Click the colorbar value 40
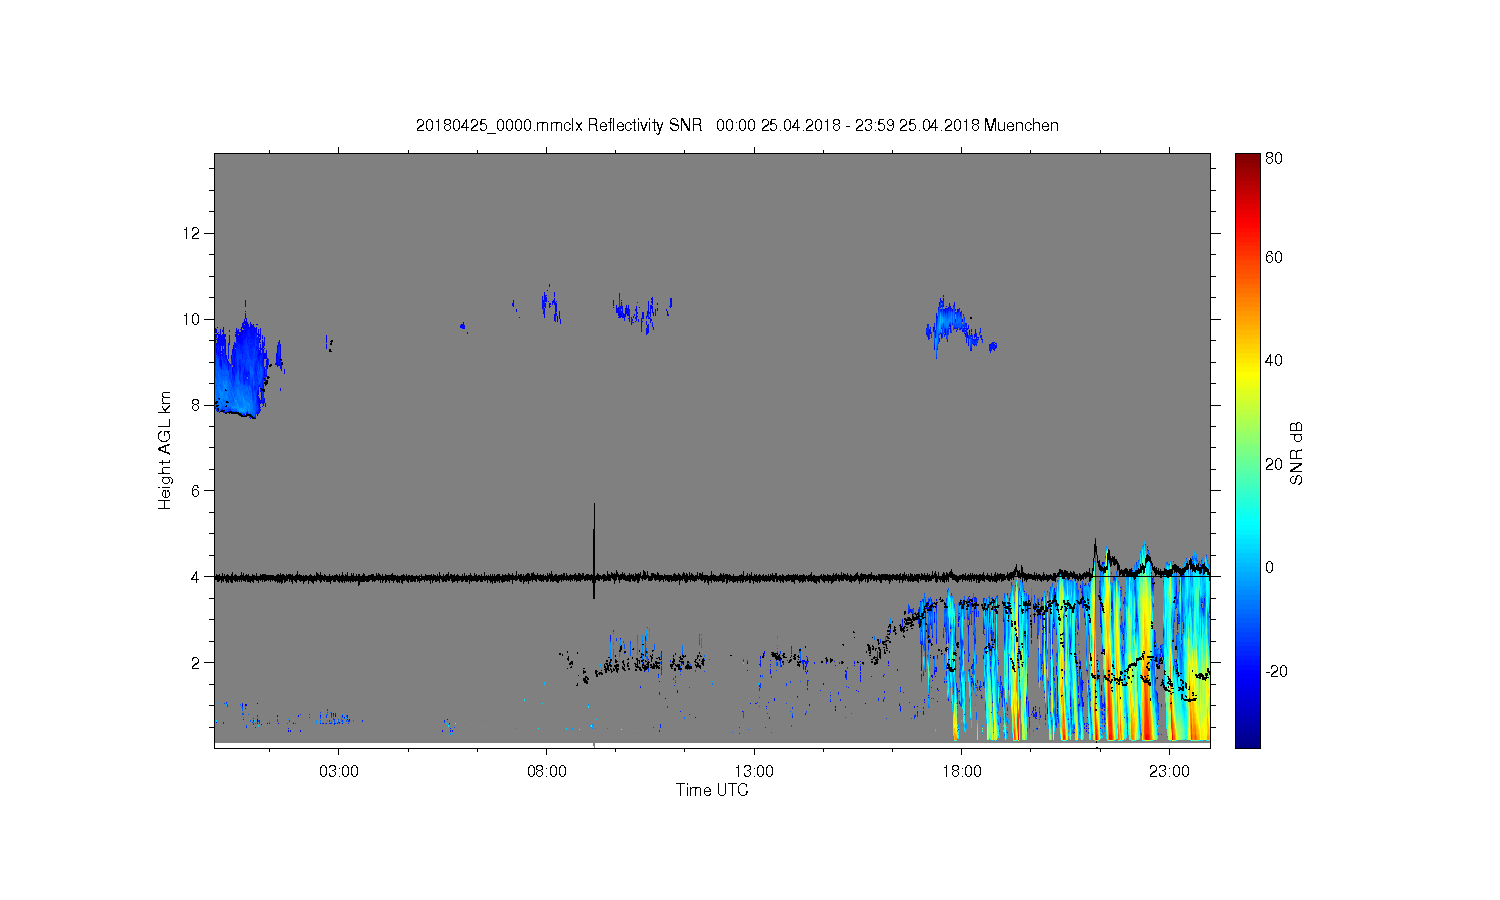This screenshot has height=900, width=1500. (1274, 360)
